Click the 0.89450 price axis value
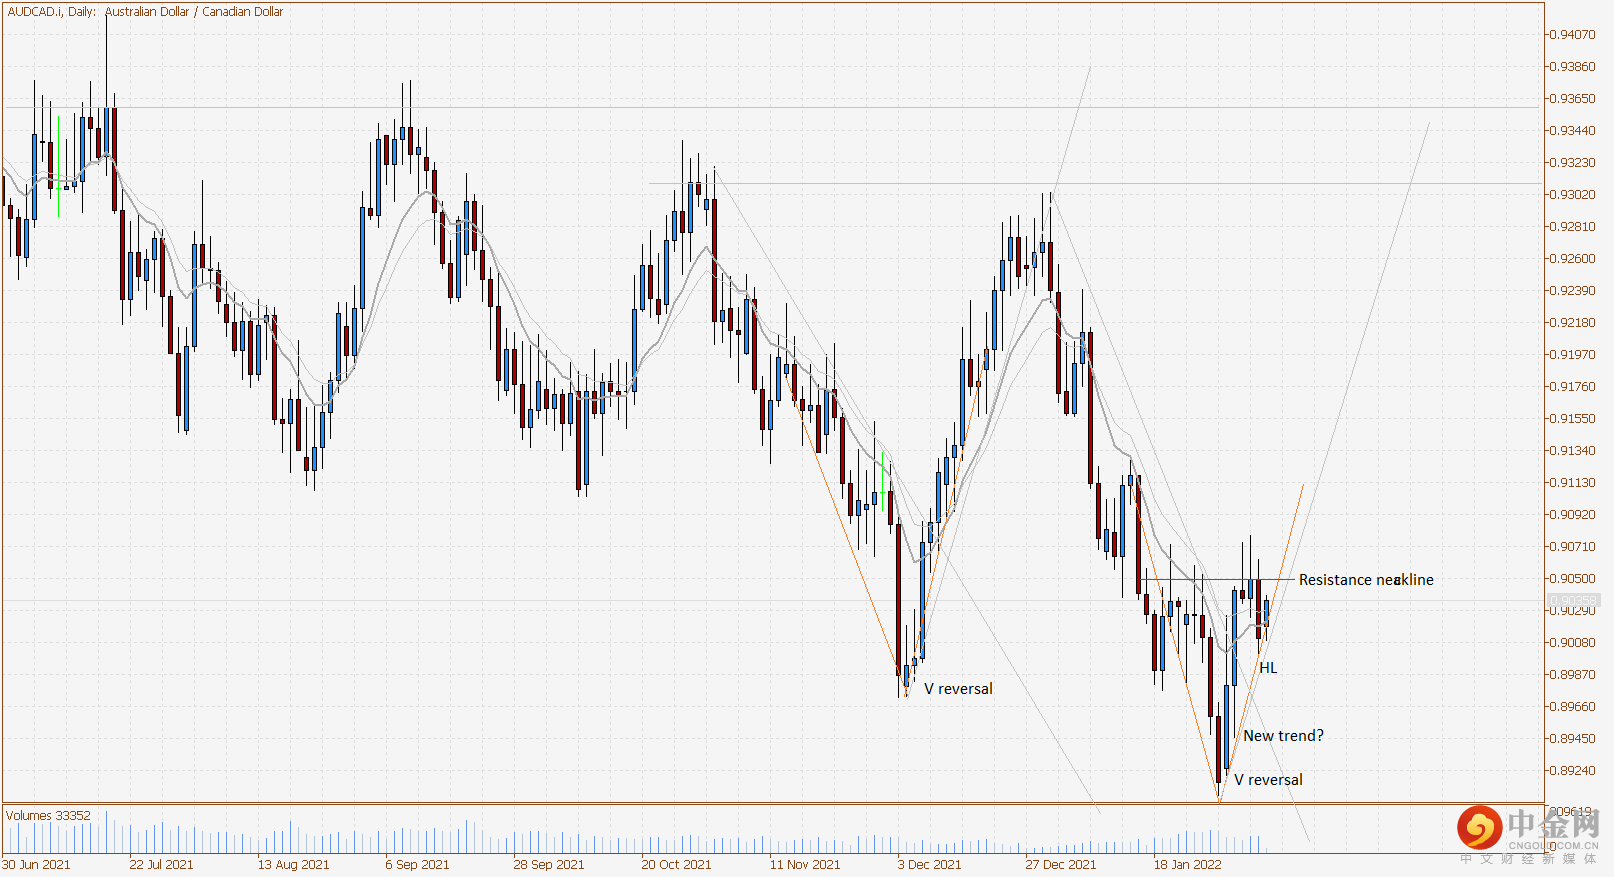Screen dimensions: 1614x877 (1572, 739)
